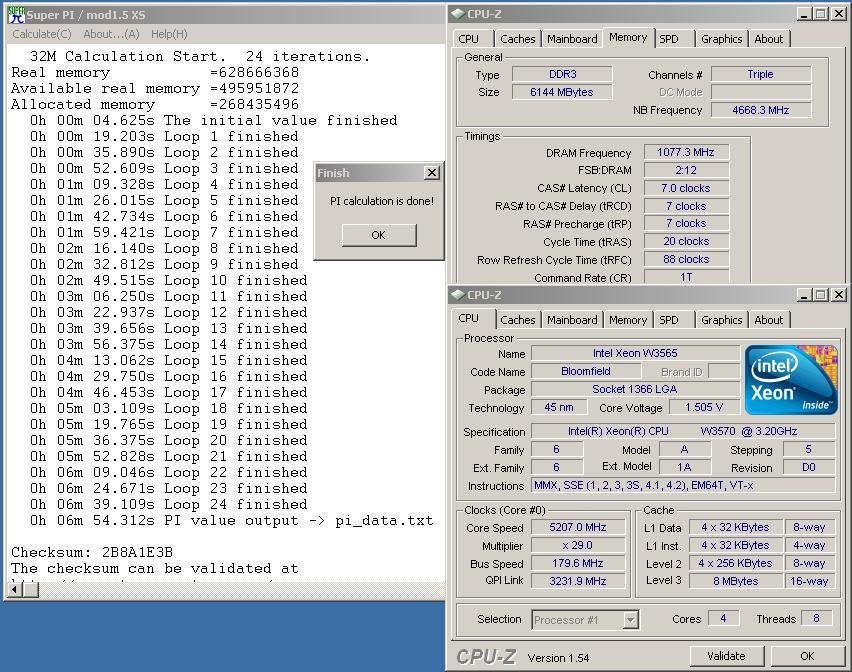Screen dimensions: 852x672
Task: Close the upper CPU-Z Memory window
Action: pyautogui.click(x=839, y=14)
